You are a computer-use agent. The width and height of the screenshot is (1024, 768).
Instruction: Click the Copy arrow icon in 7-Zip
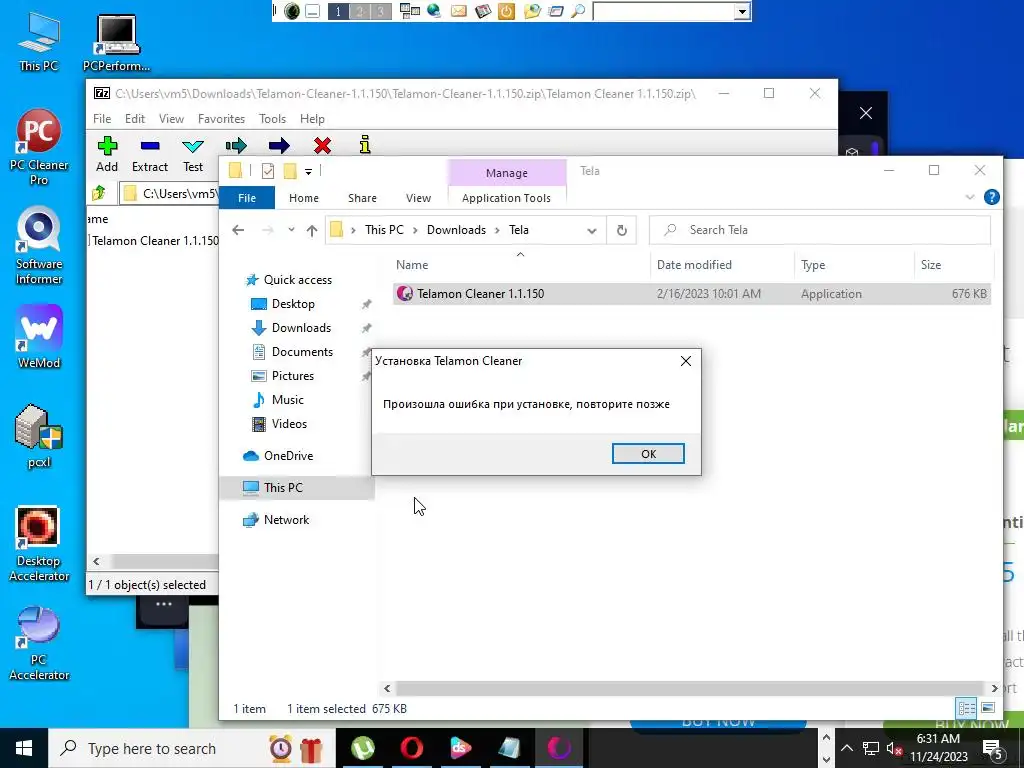[x=236, y=146]
